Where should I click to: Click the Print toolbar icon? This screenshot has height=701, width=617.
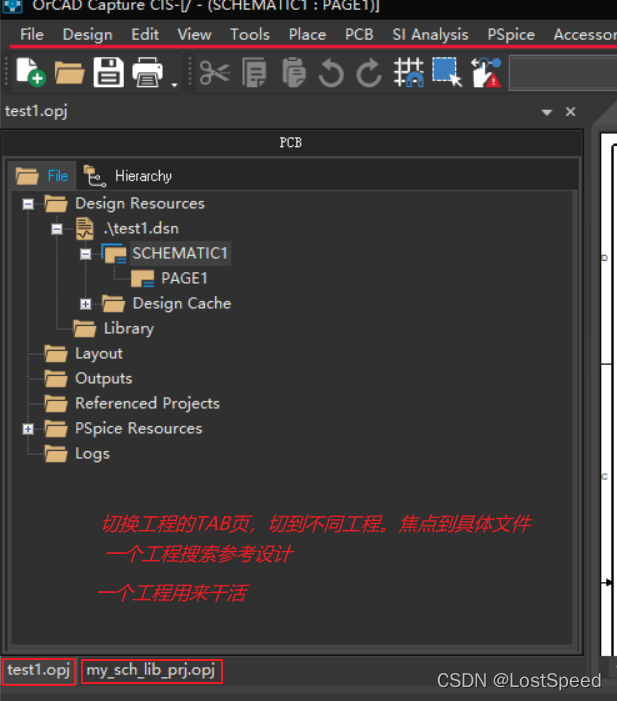[148, 72]
